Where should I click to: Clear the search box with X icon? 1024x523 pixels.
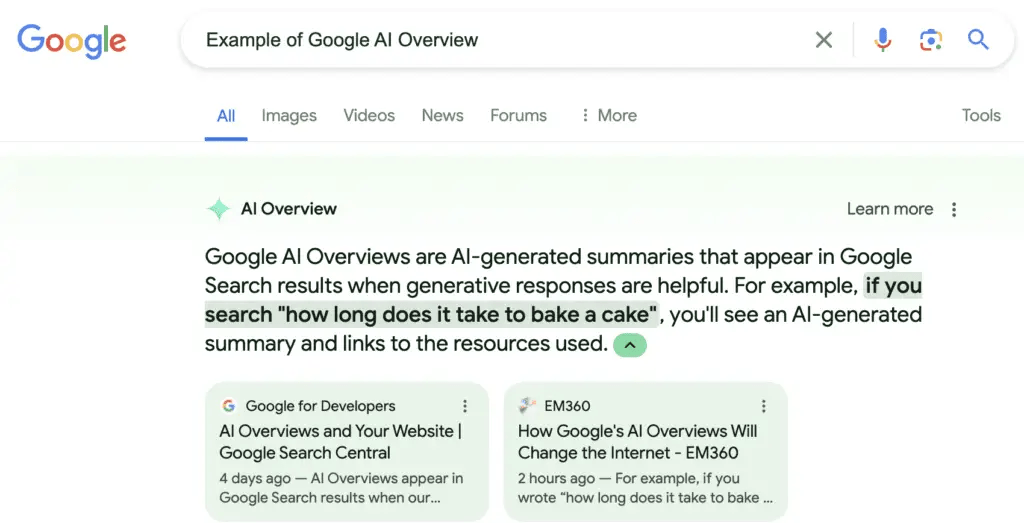pyautogui.click(x=824, y=40)
